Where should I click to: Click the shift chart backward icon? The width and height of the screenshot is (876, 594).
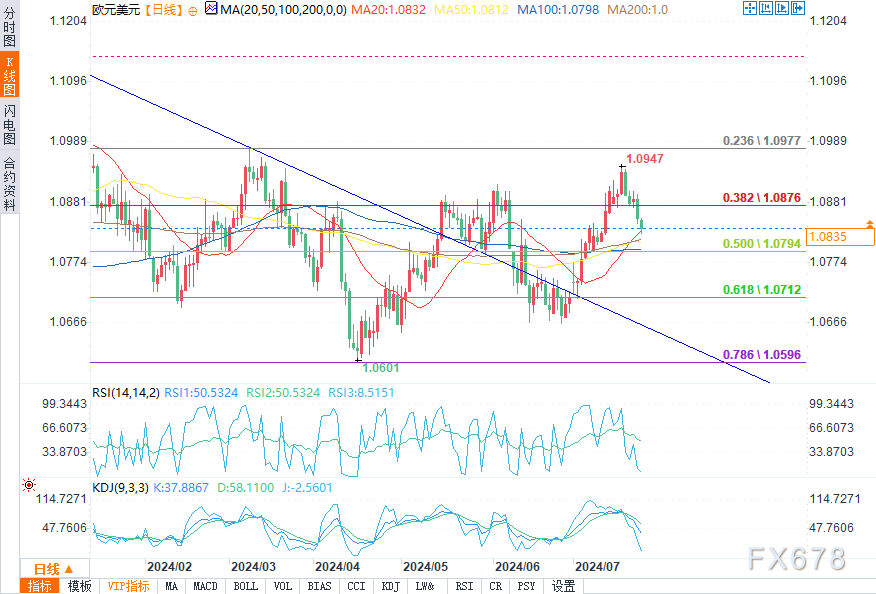click(766, 8)
